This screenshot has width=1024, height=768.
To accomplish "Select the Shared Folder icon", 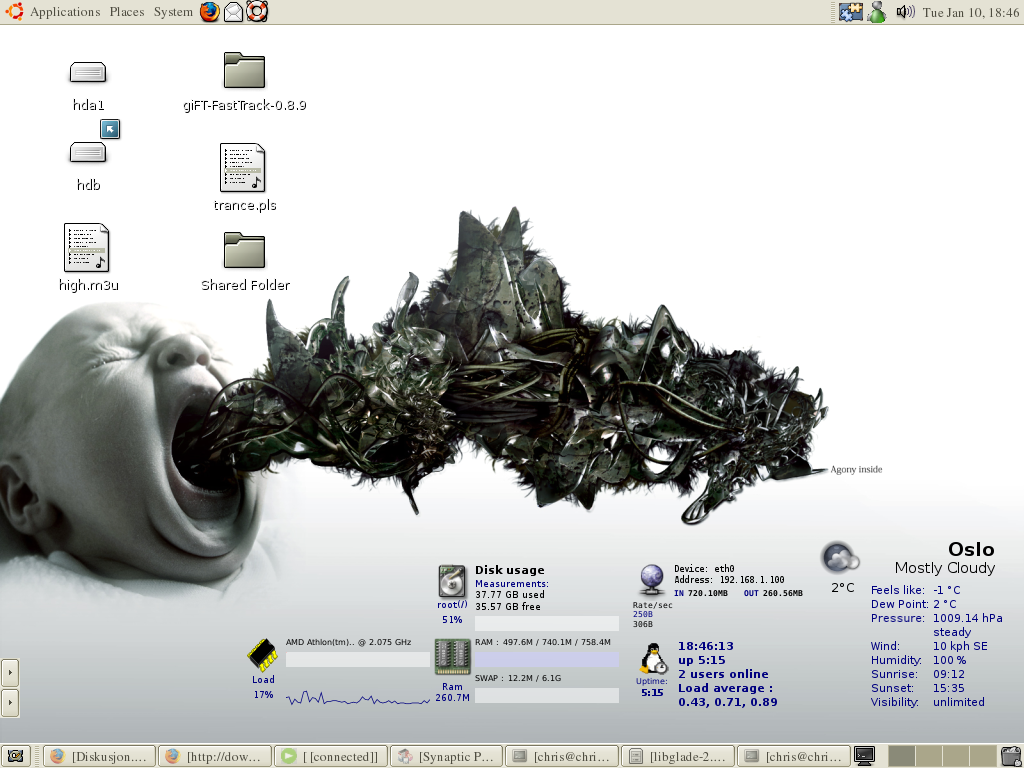I will pos(244,251).
